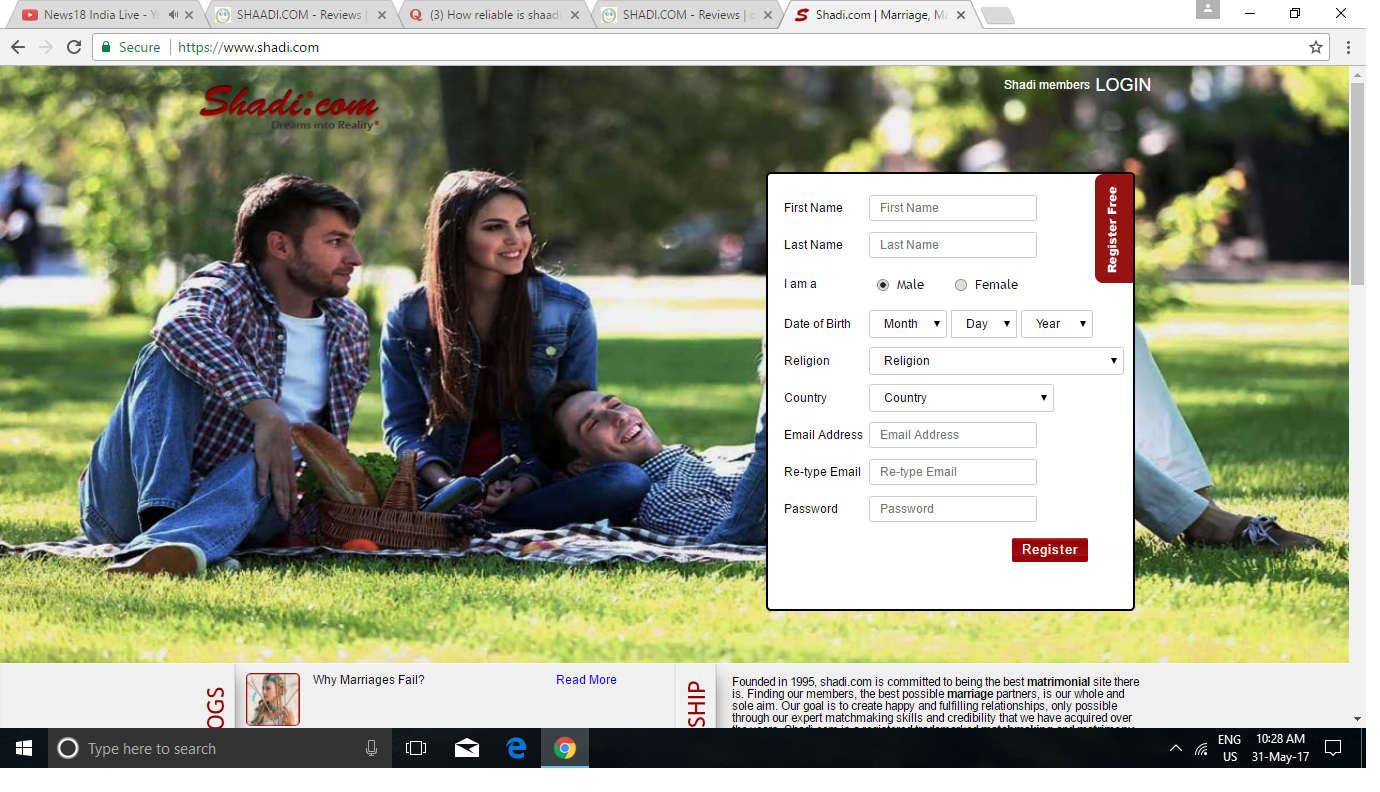1380x792 pixels.
Task: Switch to the News18 India Live tab
Action: coord(100,15)
